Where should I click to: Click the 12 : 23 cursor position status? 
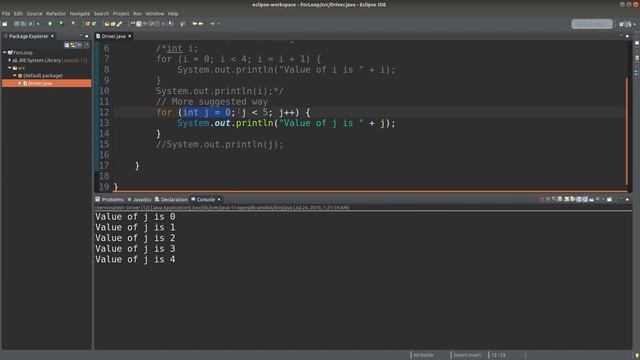pyautogui.click(x=498, y=355)
